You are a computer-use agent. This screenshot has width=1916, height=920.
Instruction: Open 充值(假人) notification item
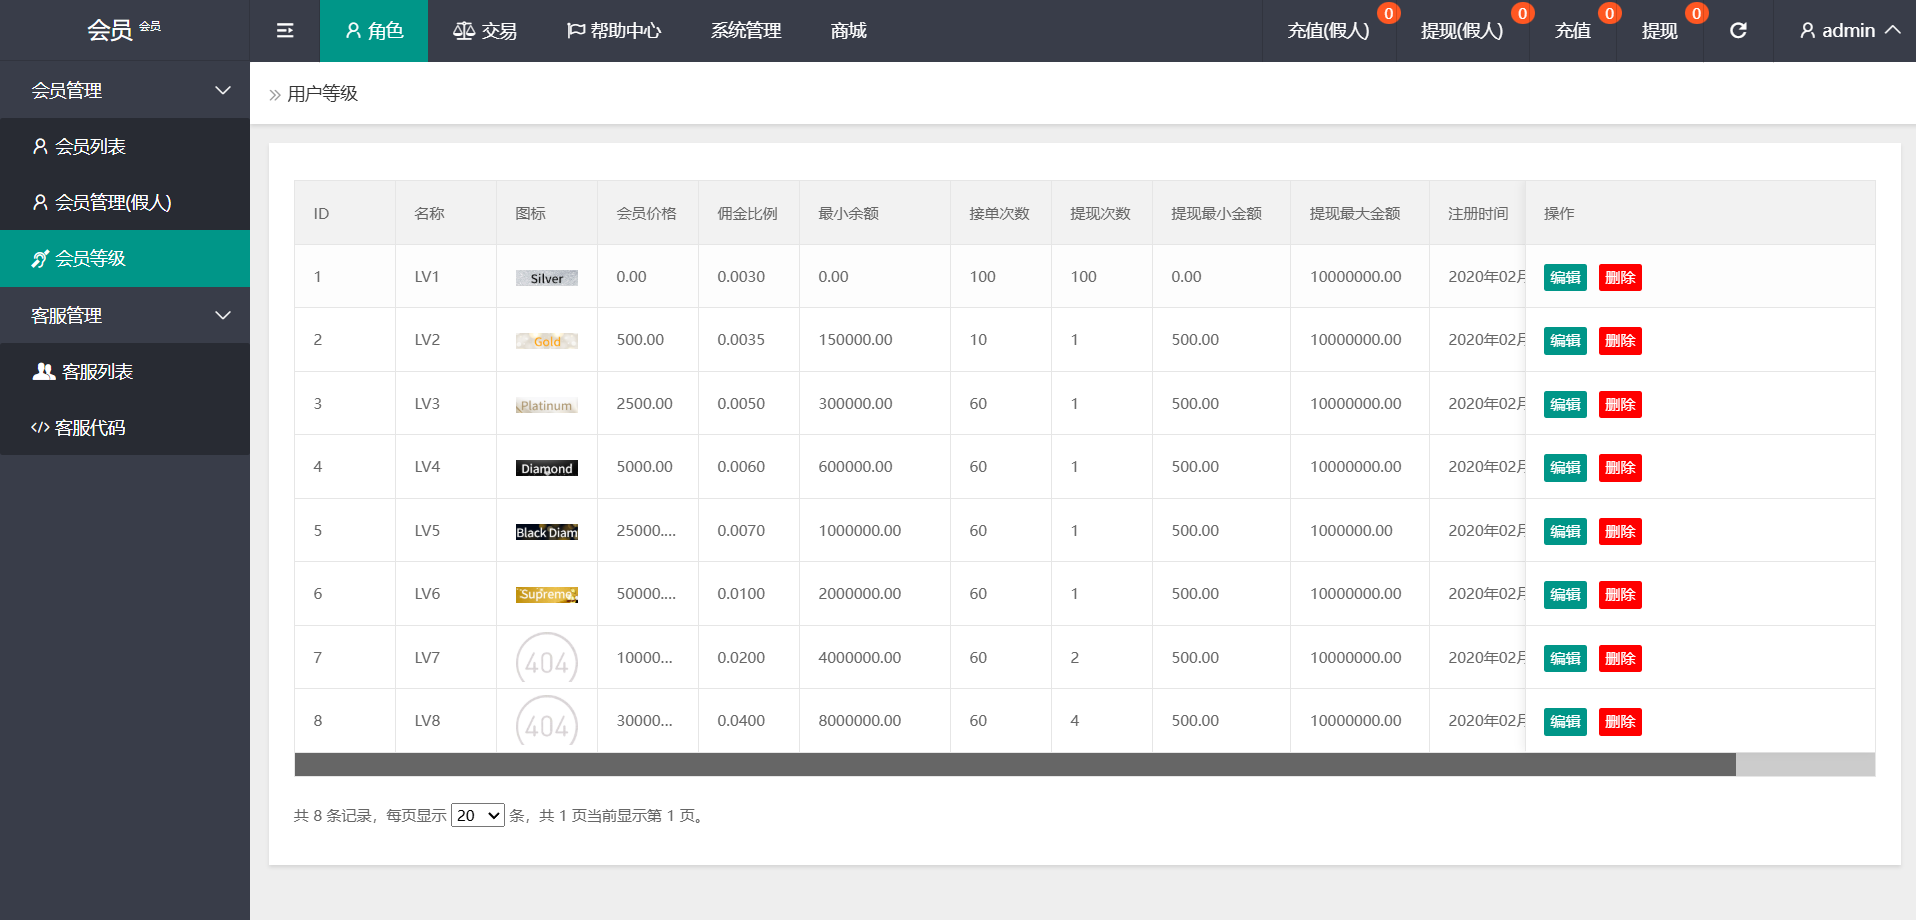pos(1328,31)
